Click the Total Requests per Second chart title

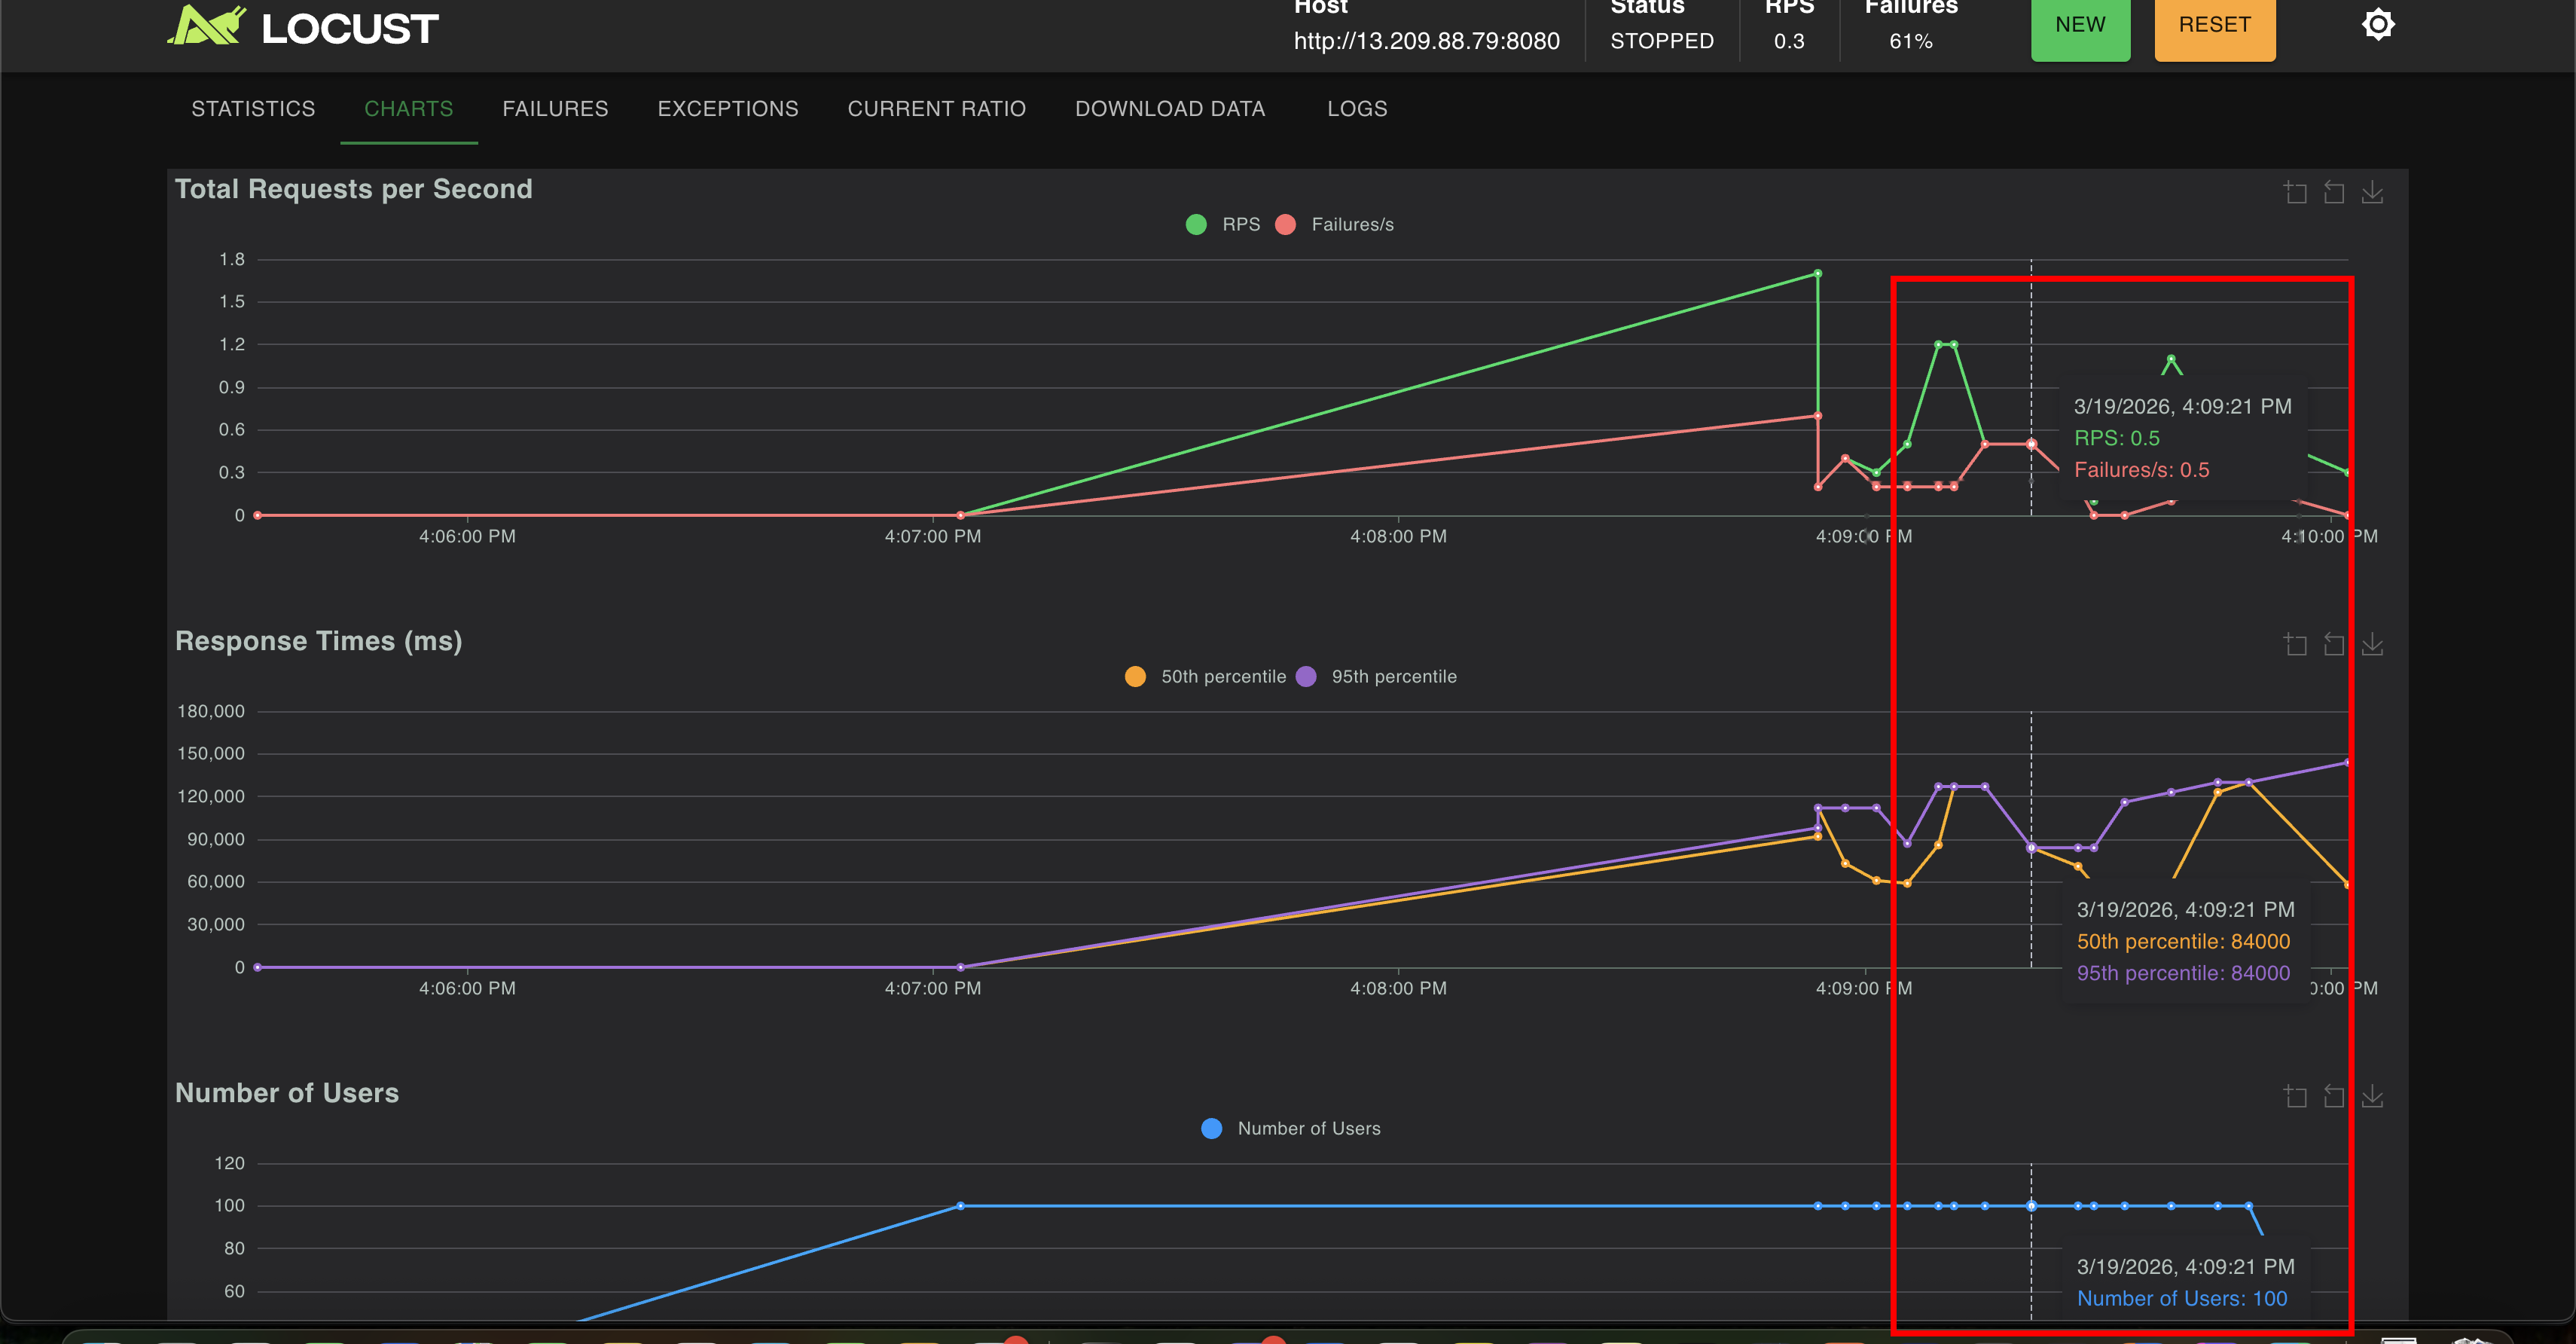(x=354, y=189)
